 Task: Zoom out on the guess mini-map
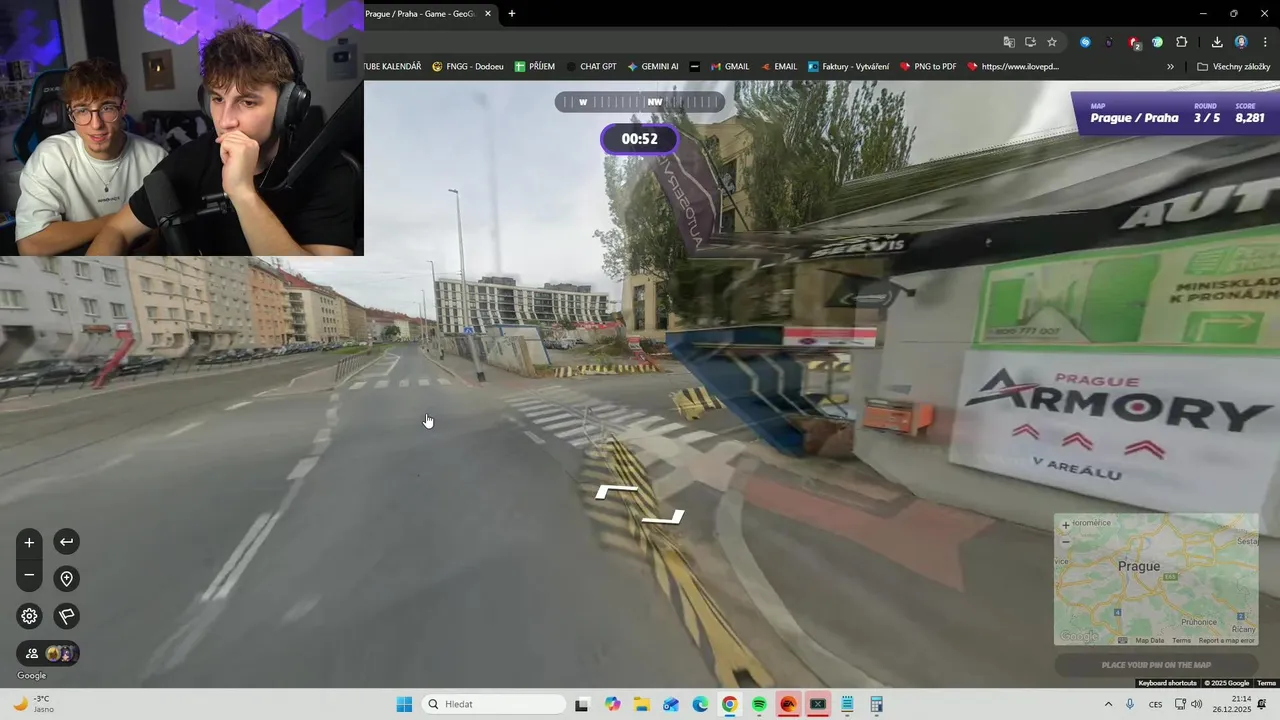[x=1065, y=541]
